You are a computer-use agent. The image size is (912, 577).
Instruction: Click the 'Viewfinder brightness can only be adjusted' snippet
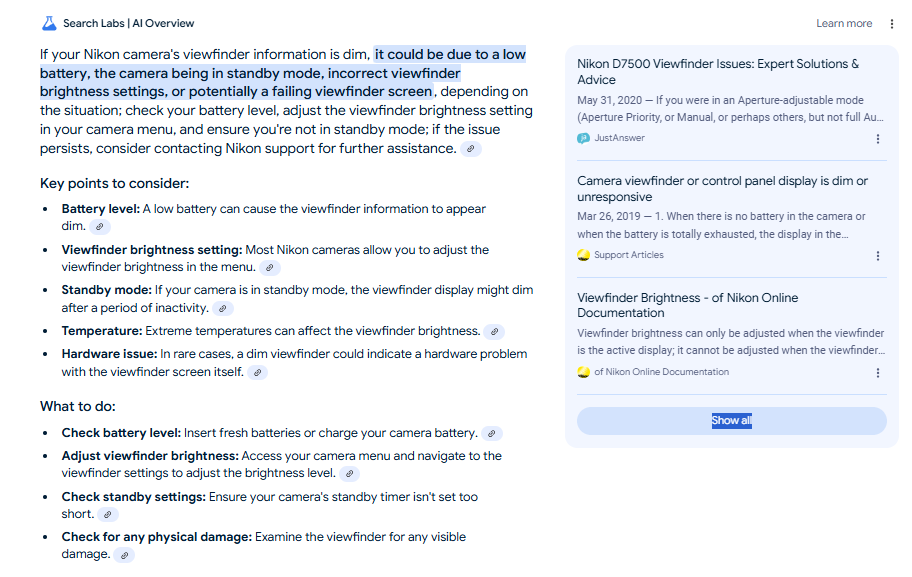coord(731,341)
